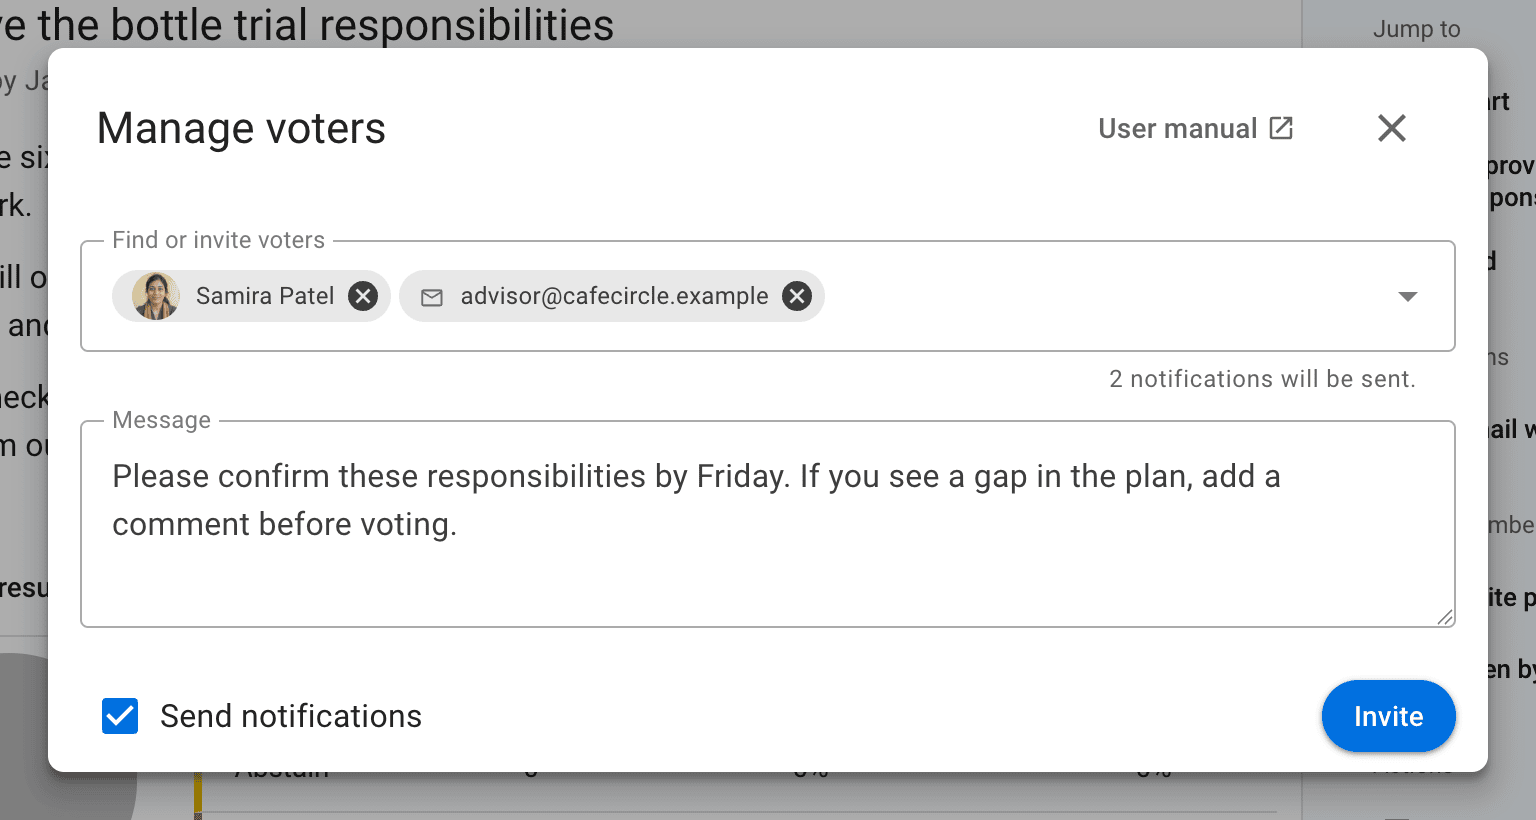The width and height of the screenshot is (1536, 820).
Task: Click the Manage voters dialog title
Action: (x=241, y=128)
